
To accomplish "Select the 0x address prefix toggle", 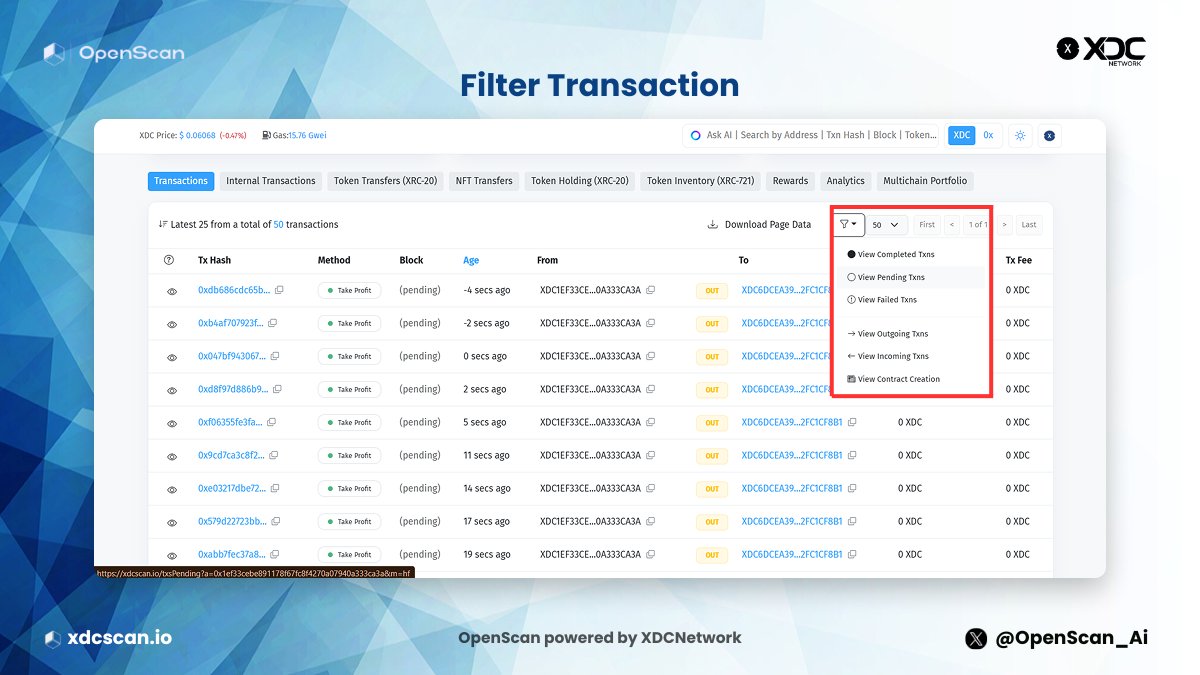I will click(988, 135).
